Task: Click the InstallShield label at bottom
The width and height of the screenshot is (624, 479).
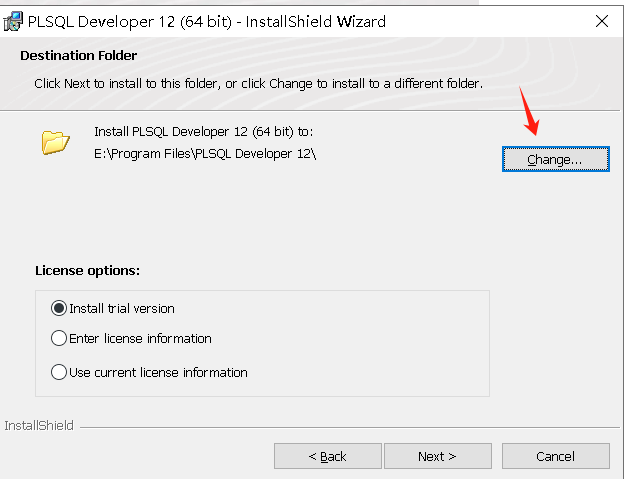Action: (x=38, y=426)
